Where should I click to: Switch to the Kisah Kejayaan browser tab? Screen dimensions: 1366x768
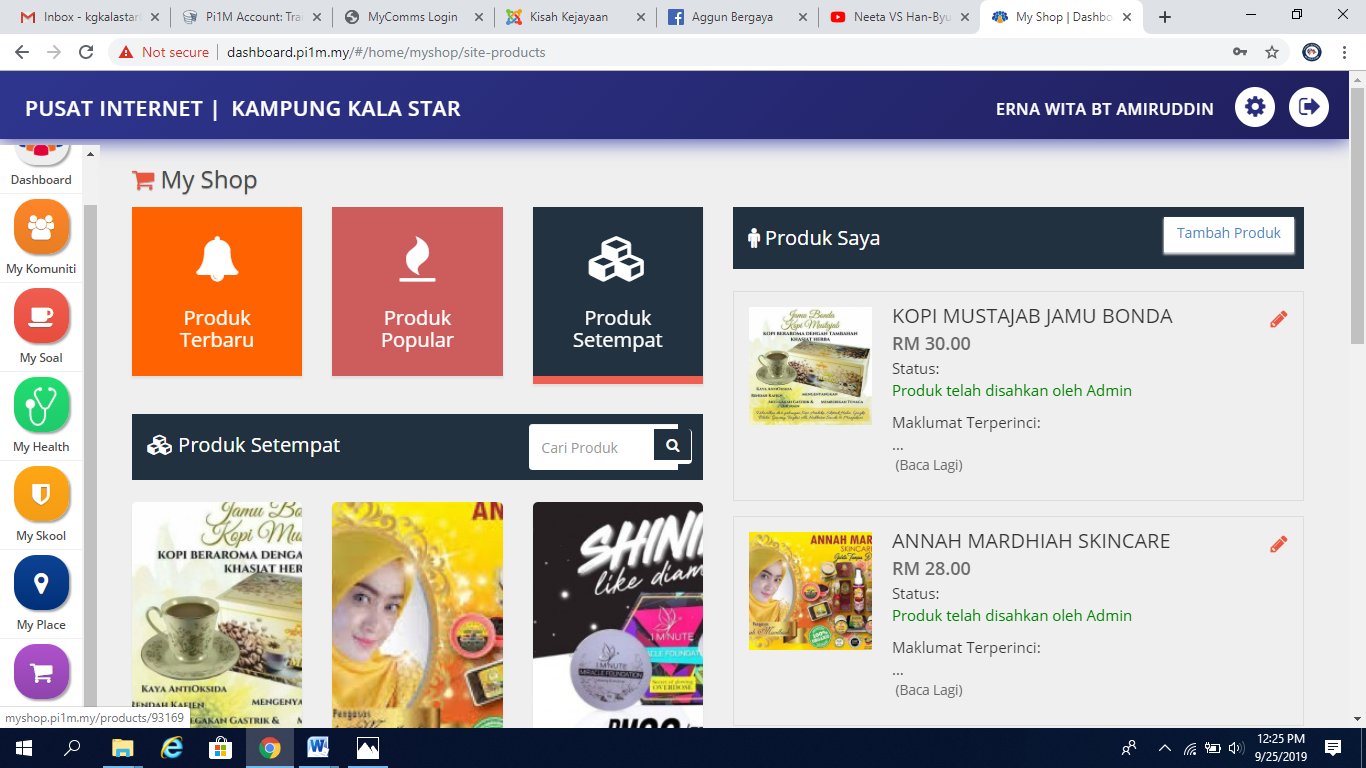(x=570, y=17)
